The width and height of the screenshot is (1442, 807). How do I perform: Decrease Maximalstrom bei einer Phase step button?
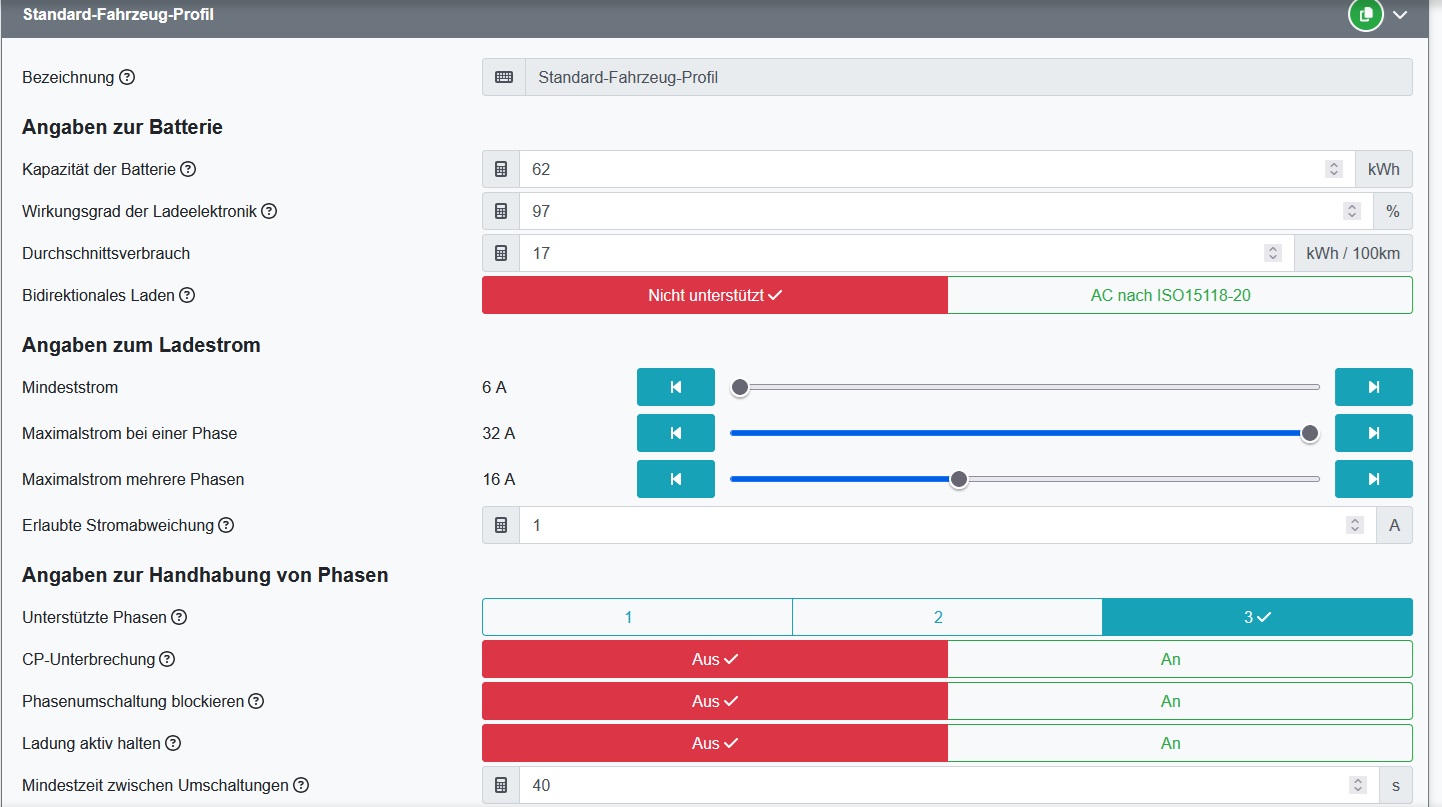pyautogui.click(x=676, y=433)
